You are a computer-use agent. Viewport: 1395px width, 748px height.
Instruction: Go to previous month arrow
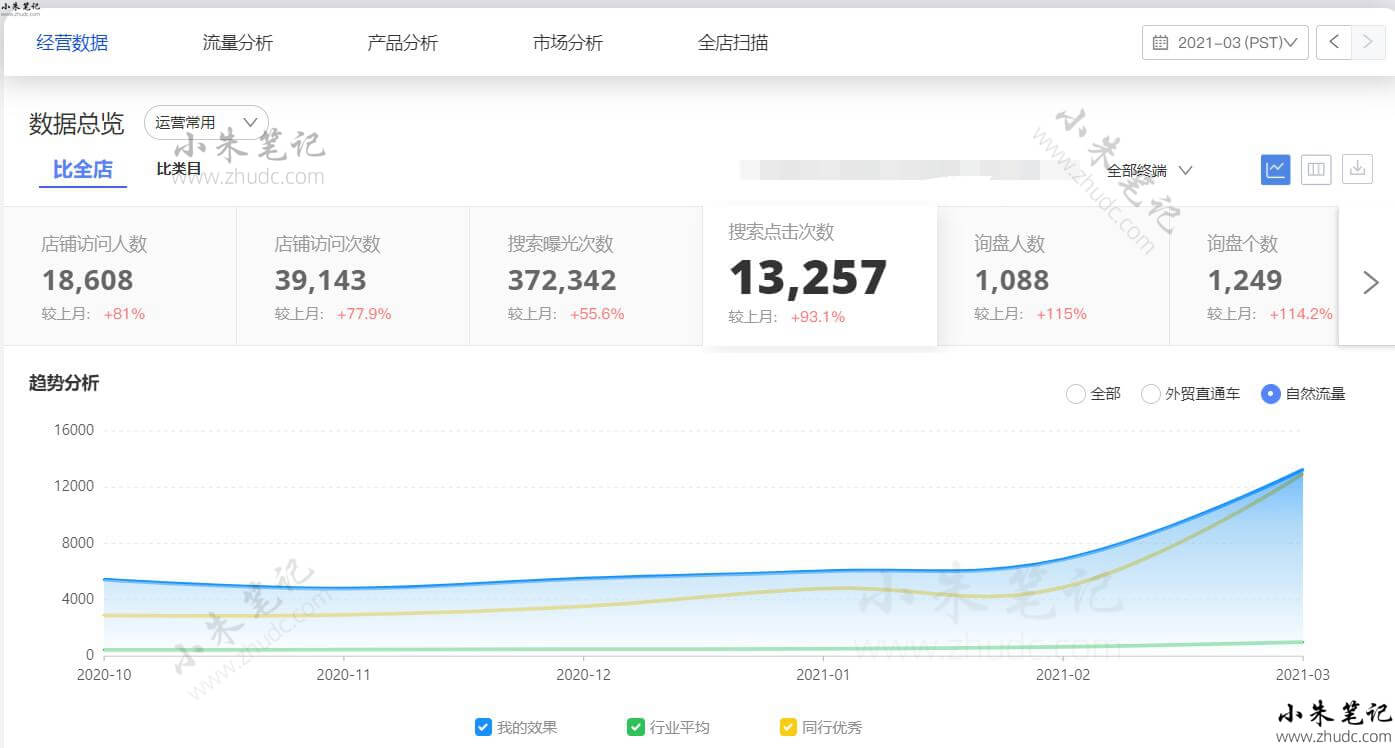[1334, 43]
